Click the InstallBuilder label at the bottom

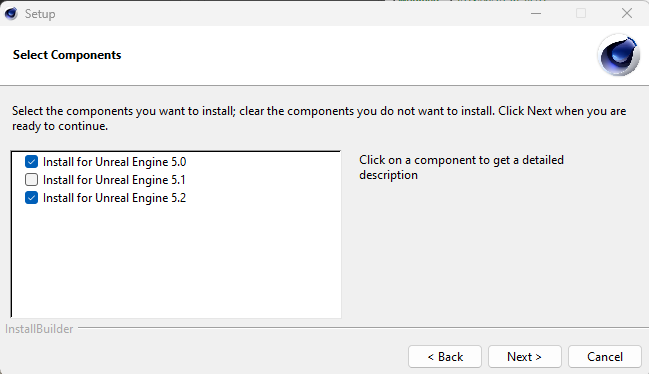(x=39, y=329)
